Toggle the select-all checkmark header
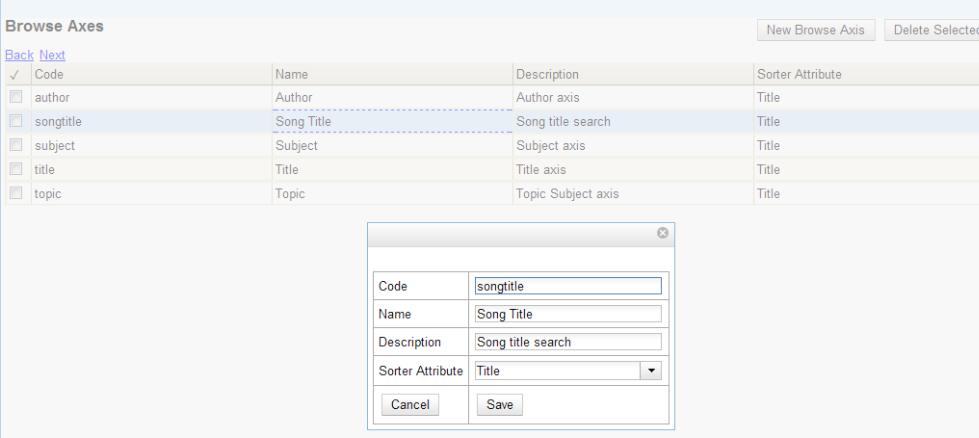This screenshot has width=979, height=438. coord(15,74)
